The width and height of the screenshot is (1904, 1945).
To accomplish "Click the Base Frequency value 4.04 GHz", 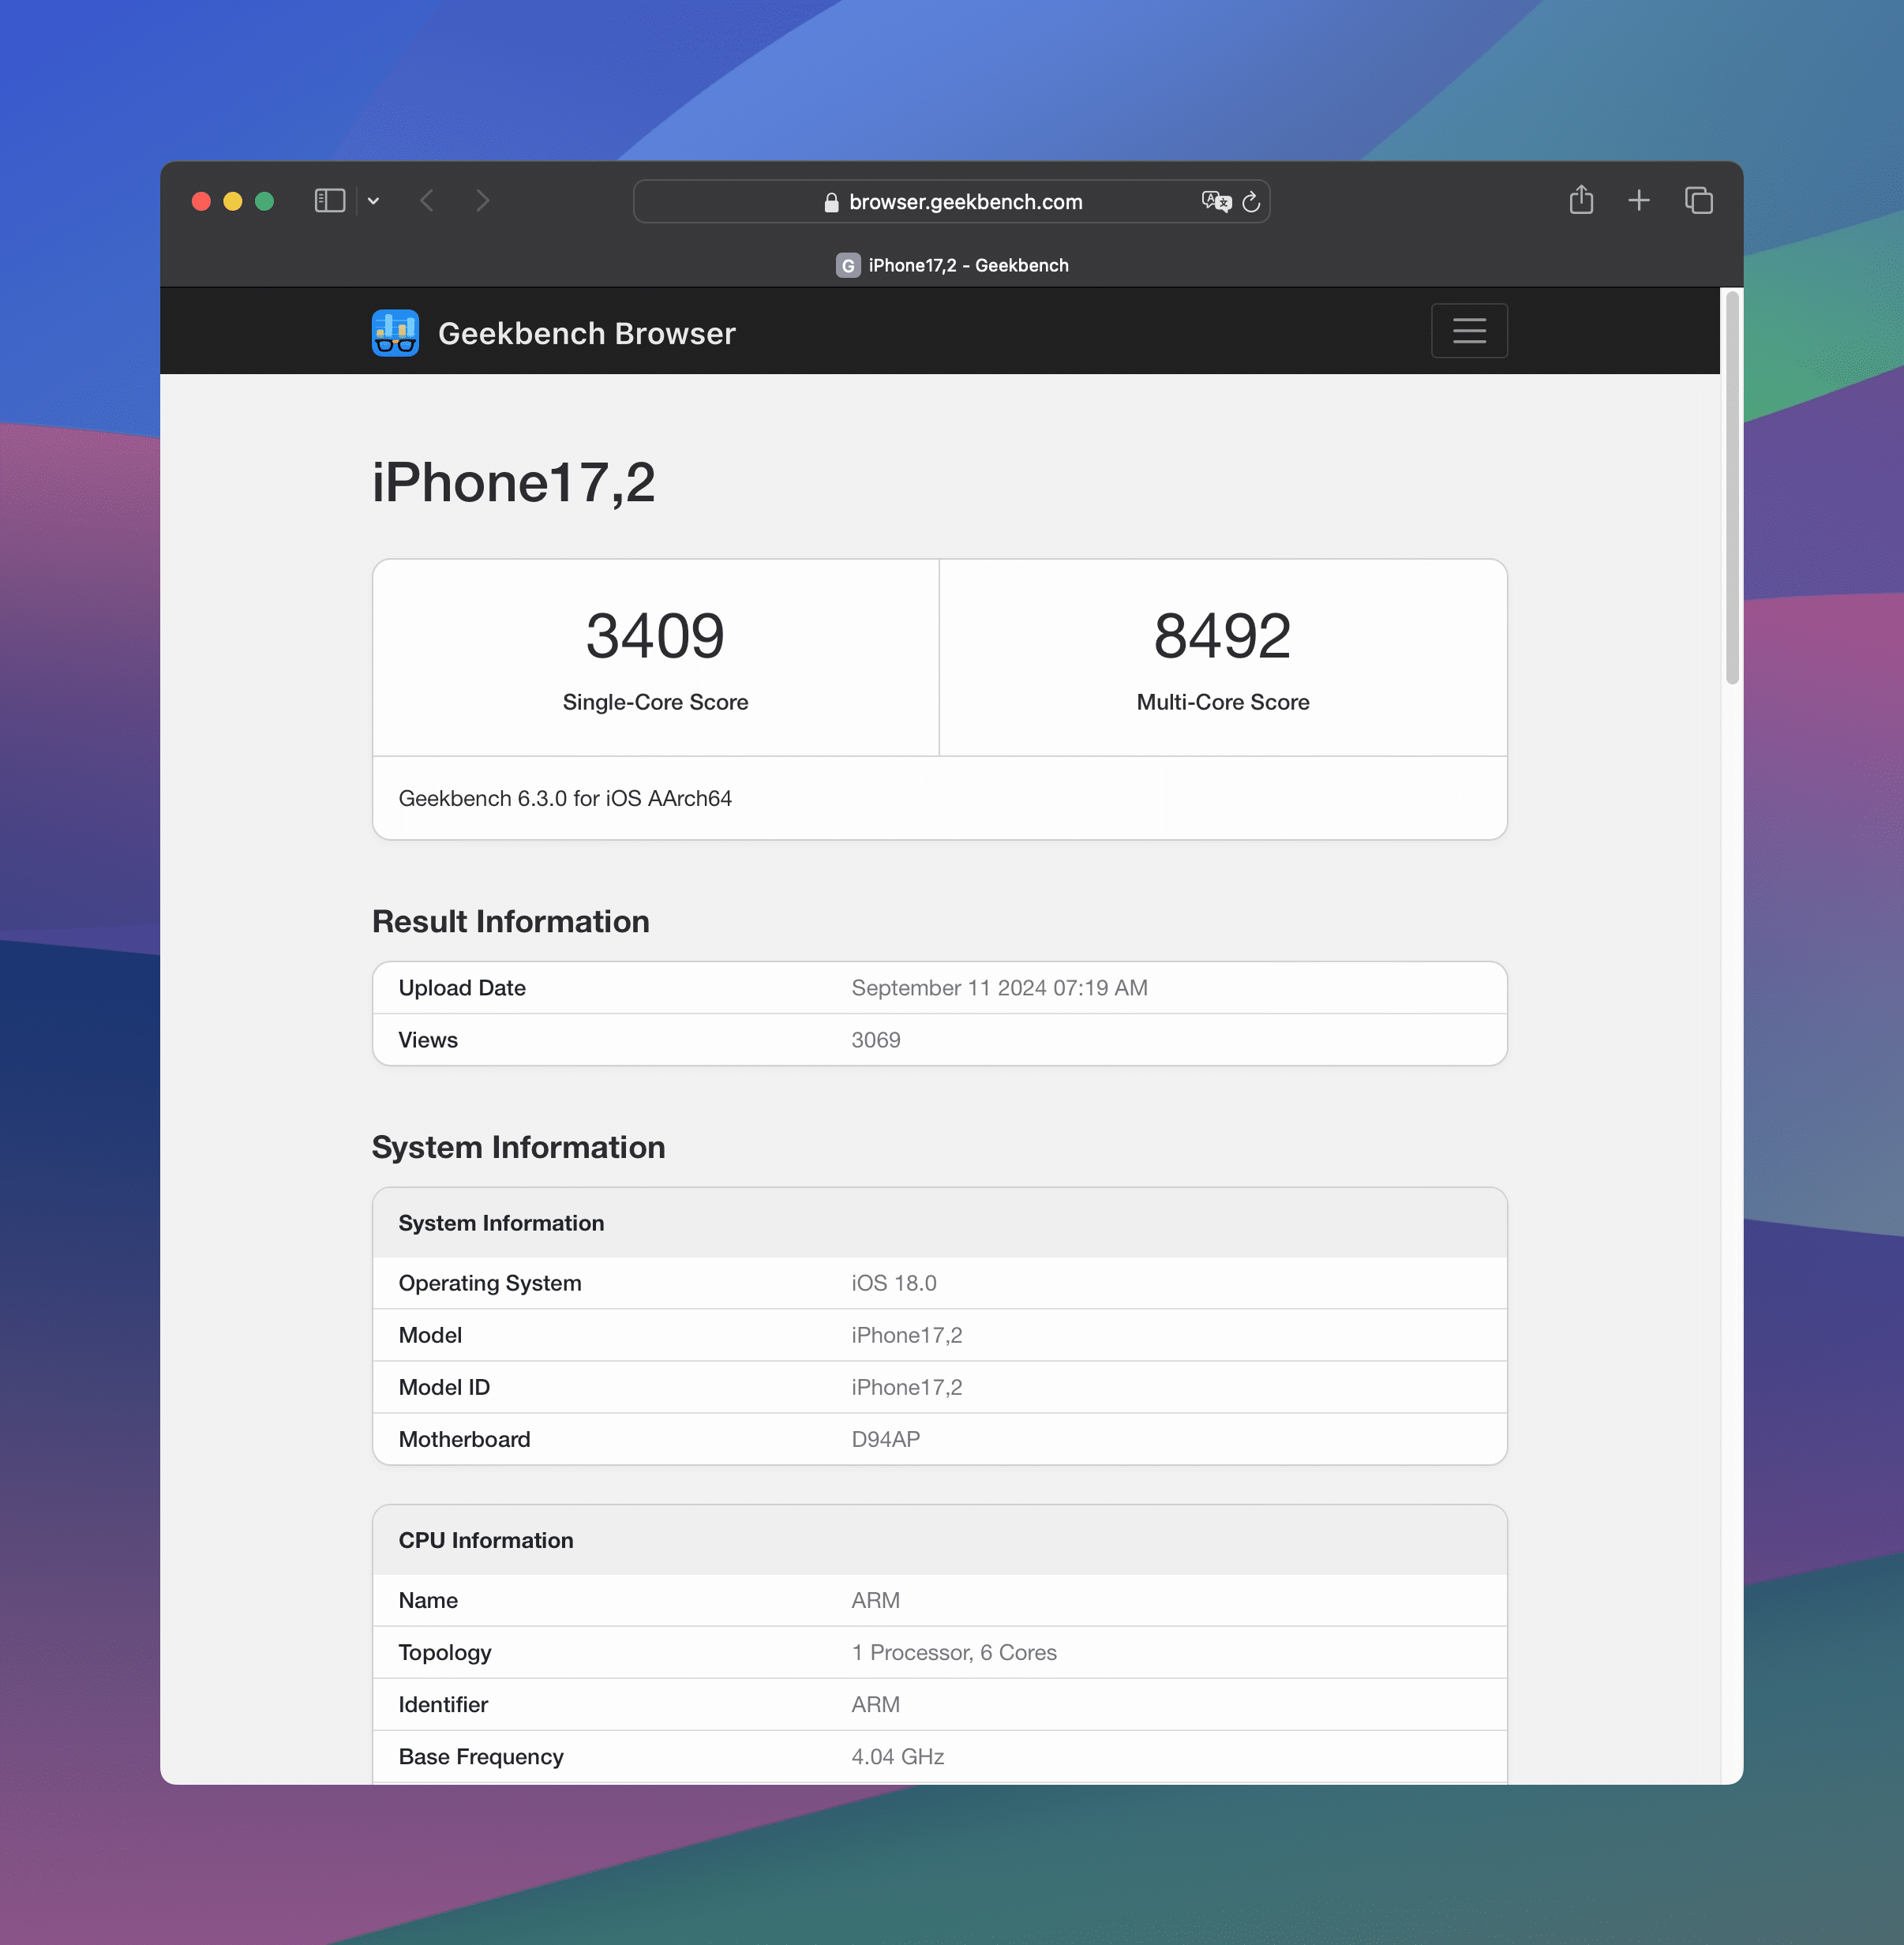I will coord(898,1756).
